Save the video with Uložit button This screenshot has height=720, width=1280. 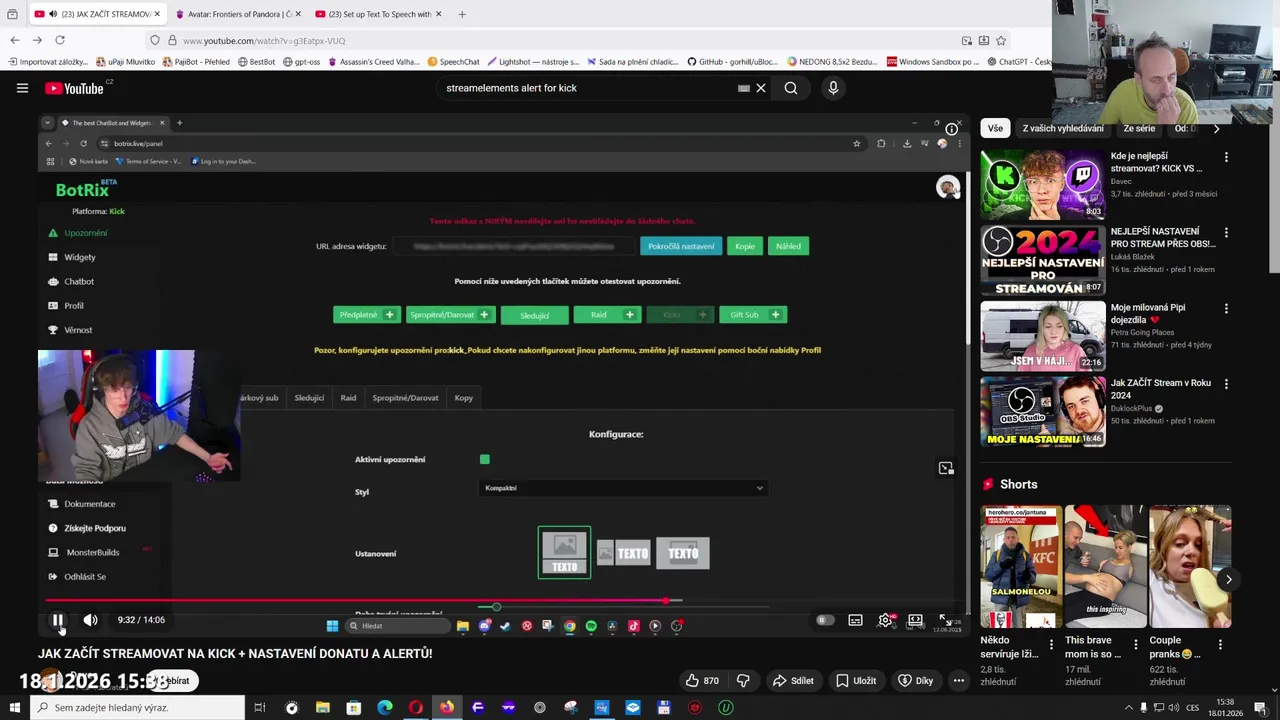pyautogui.click(x=855, y=681)
